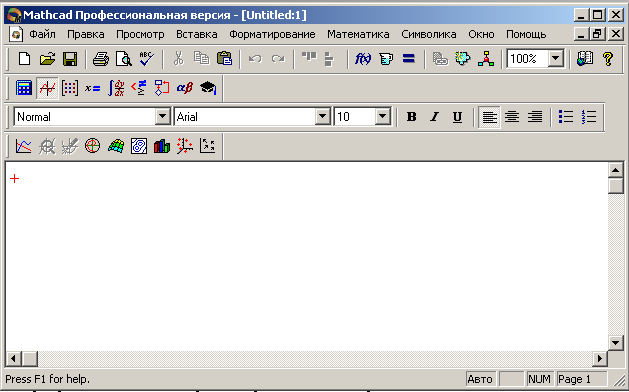Align text right

coord(535,117)
